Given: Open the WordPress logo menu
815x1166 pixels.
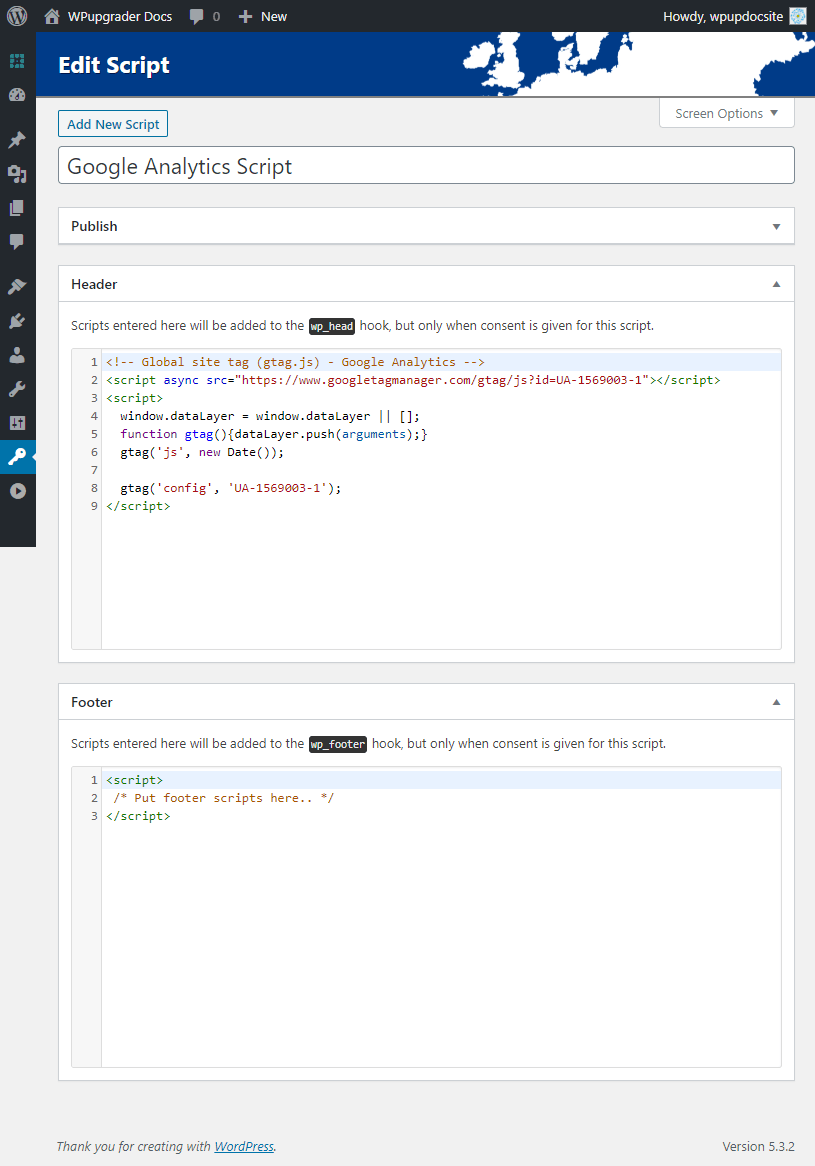Looking at the screenshot, I should tap(16, 16).
